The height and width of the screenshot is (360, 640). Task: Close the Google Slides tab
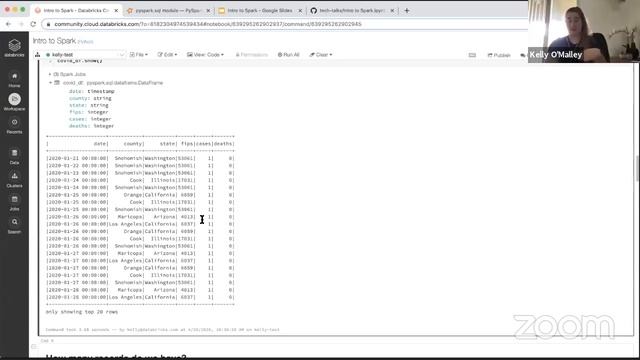click(x=300, y=11)
